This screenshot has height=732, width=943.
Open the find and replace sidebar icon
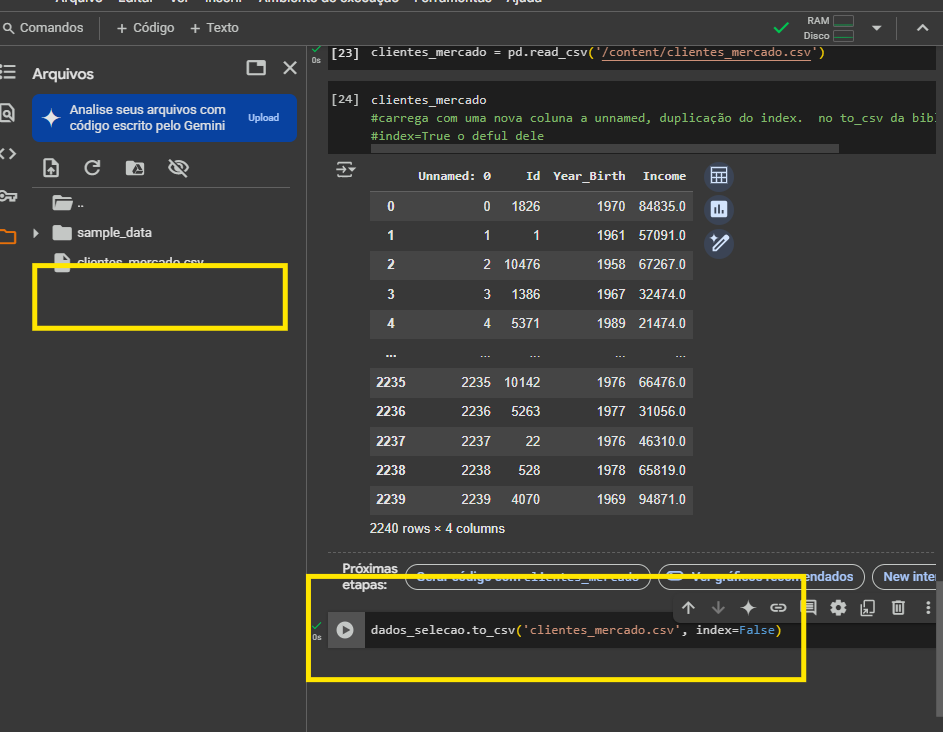tap(7, 113)
